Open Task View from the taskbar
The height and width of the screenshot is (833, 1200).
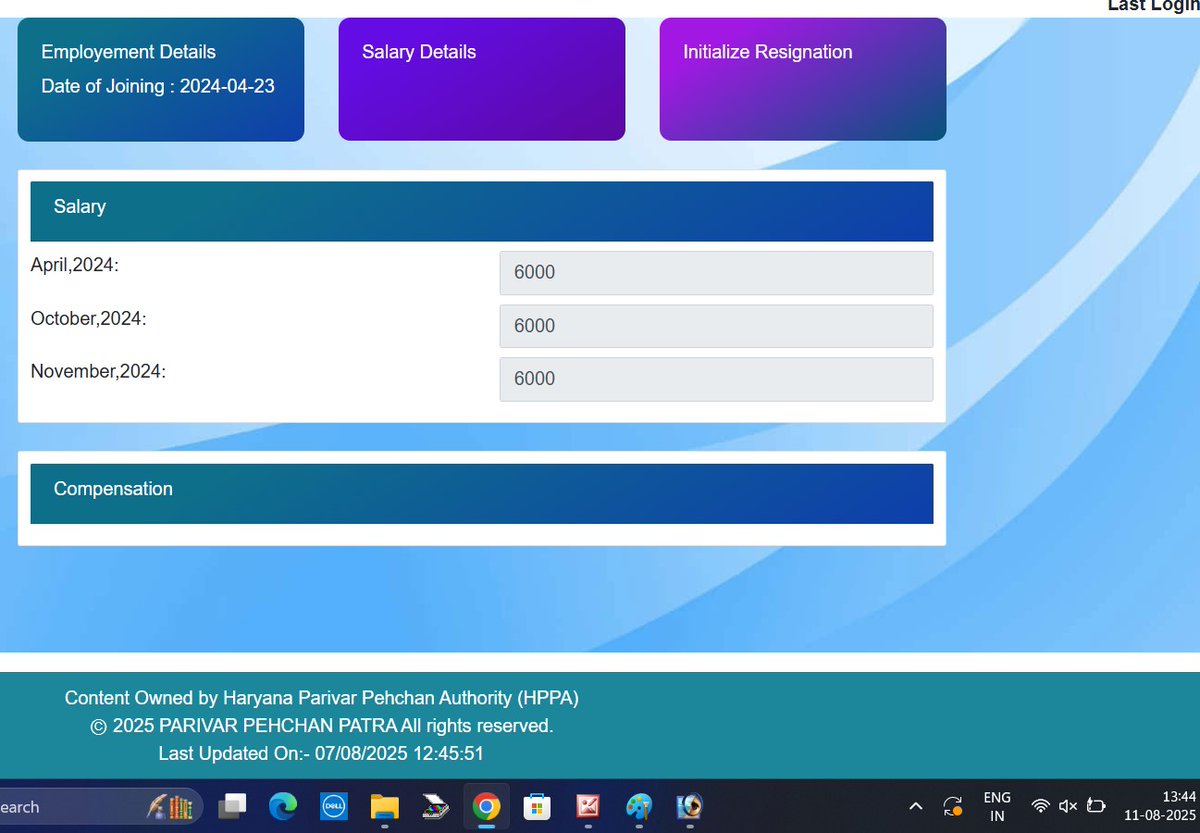tap(233, 806)
